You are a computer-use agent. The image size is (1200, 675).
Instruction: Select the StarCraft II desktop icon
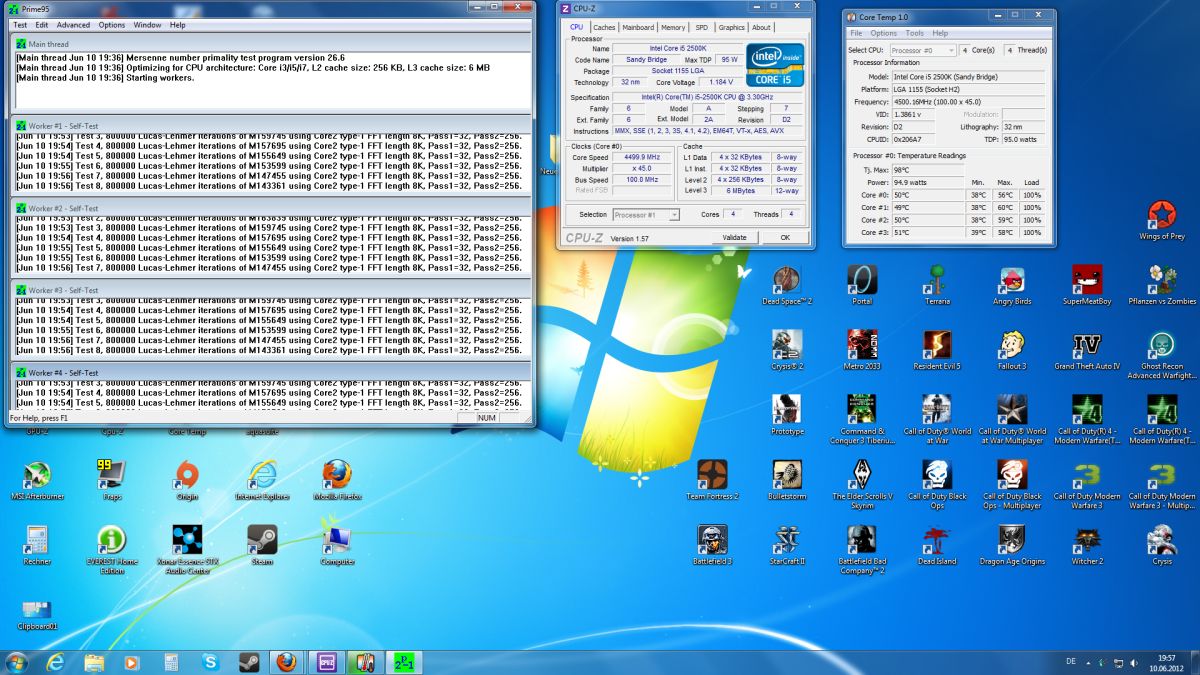pyautogui.click(x=787, y=545)
